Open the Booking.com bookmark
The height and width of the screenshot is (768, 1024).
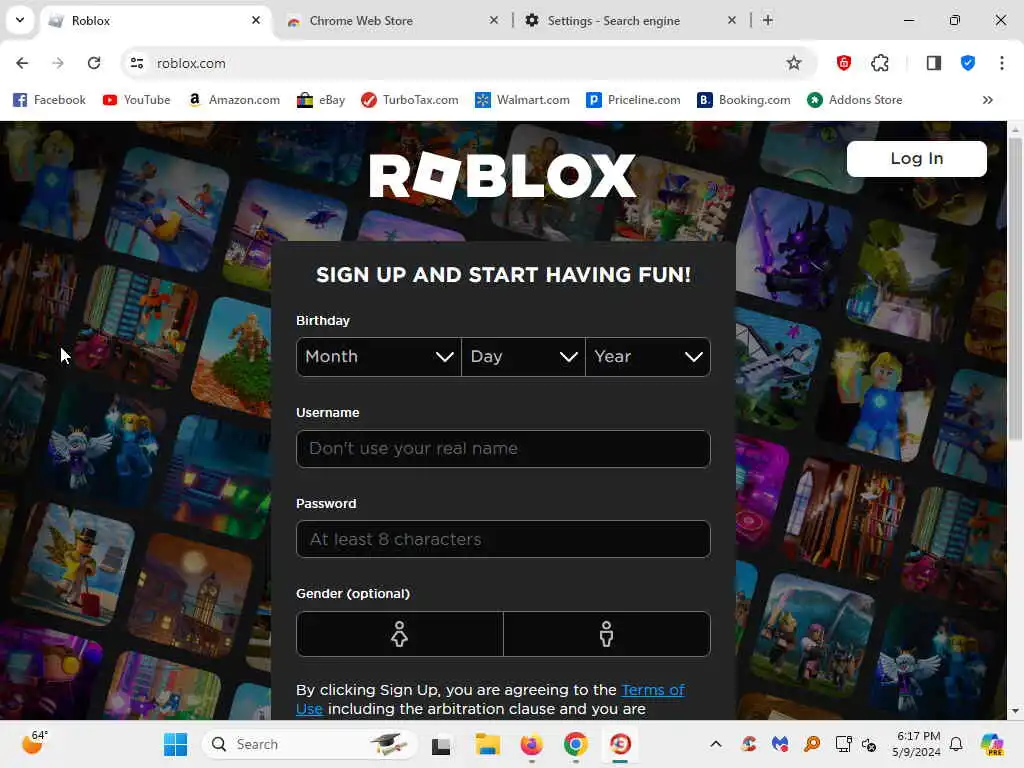point(744,100)
